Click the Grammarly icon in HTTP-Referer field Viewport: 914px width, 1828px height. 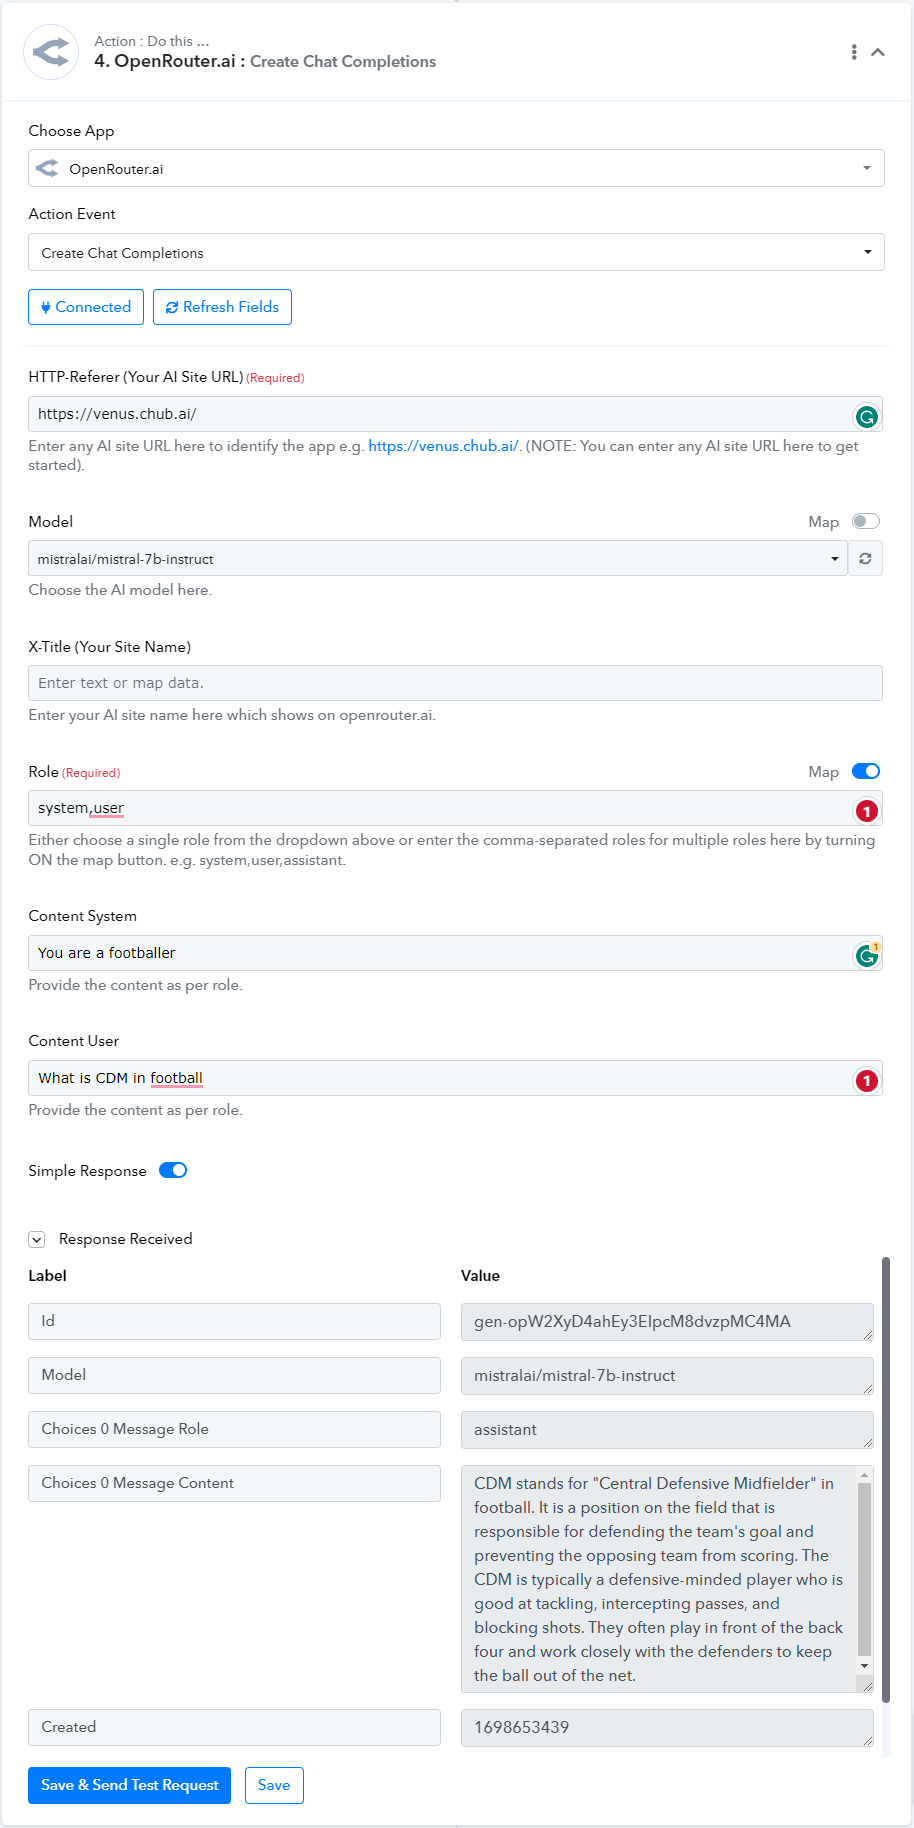pos(867,417)
